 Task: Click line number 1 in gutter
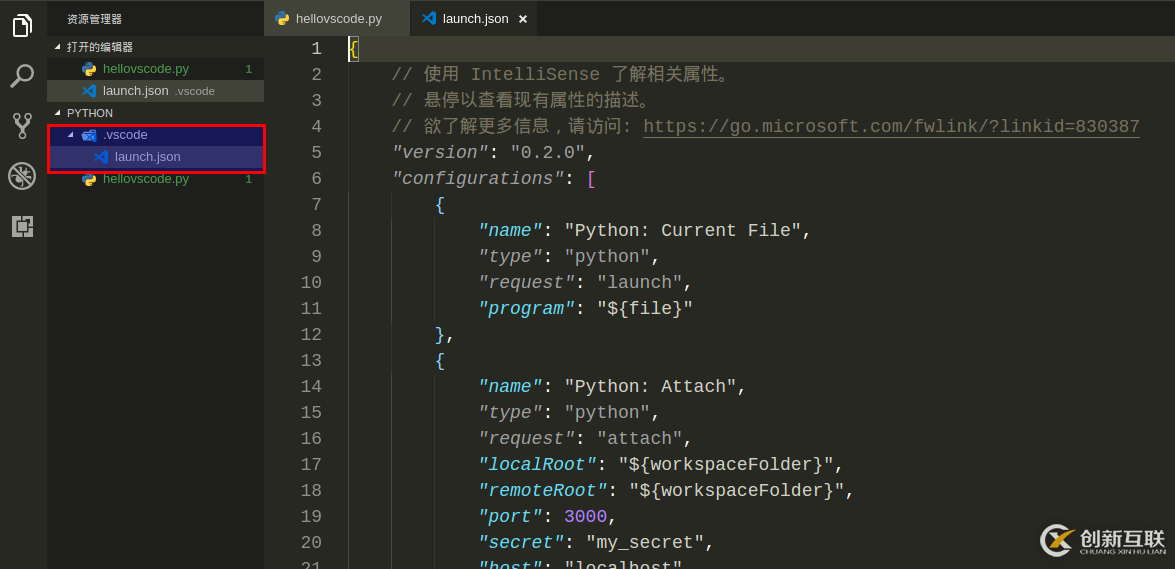click(x=316, y=49)
